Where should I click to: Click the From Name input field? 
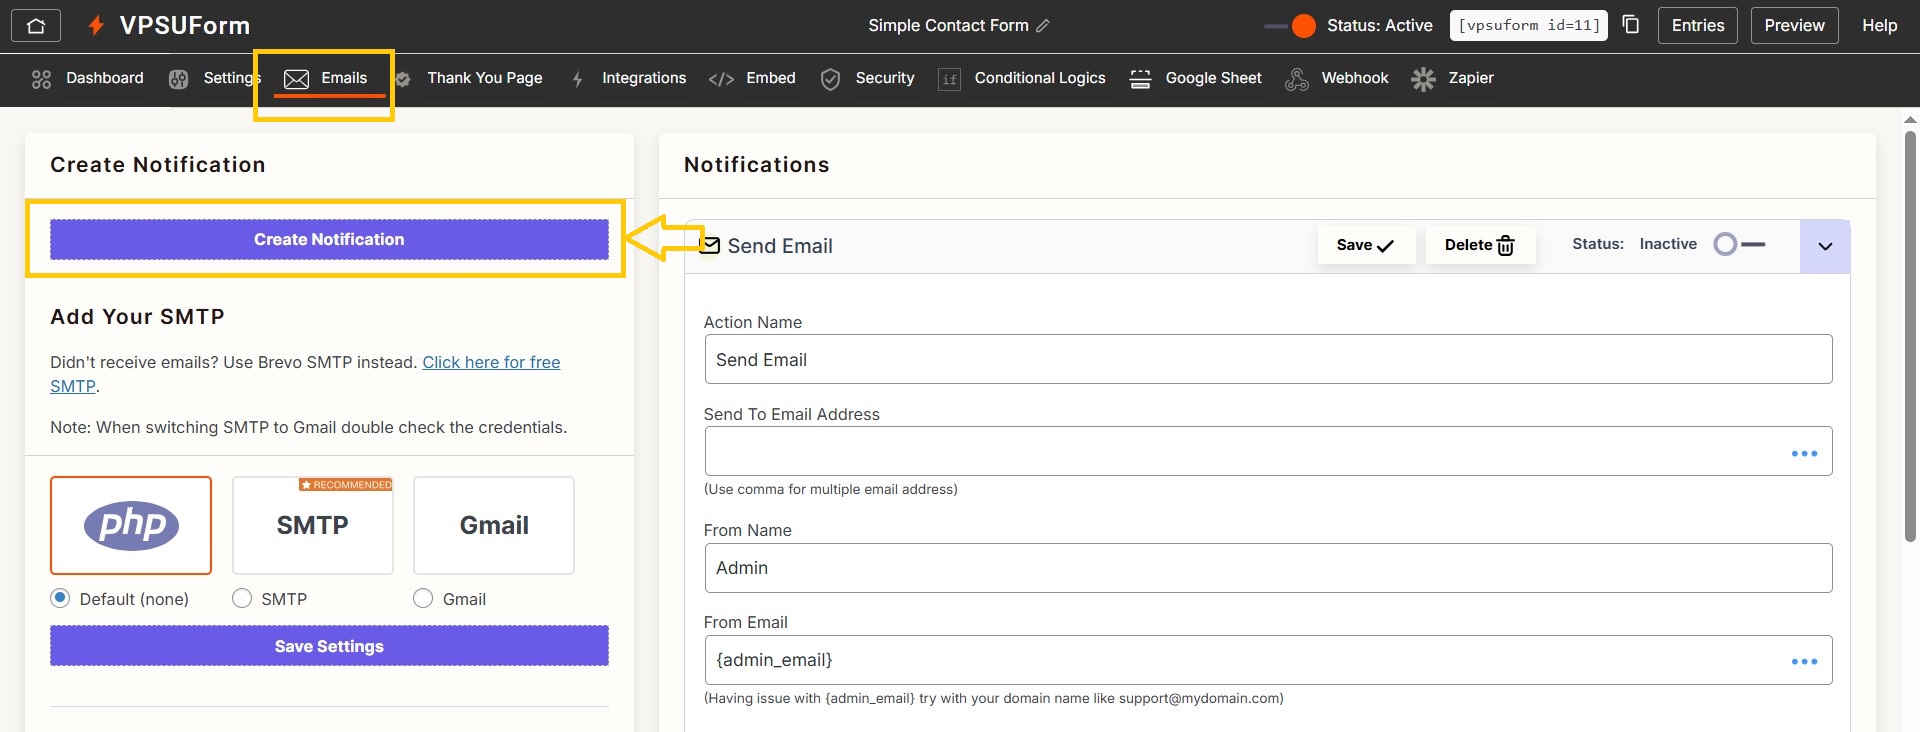(1268, 568)
